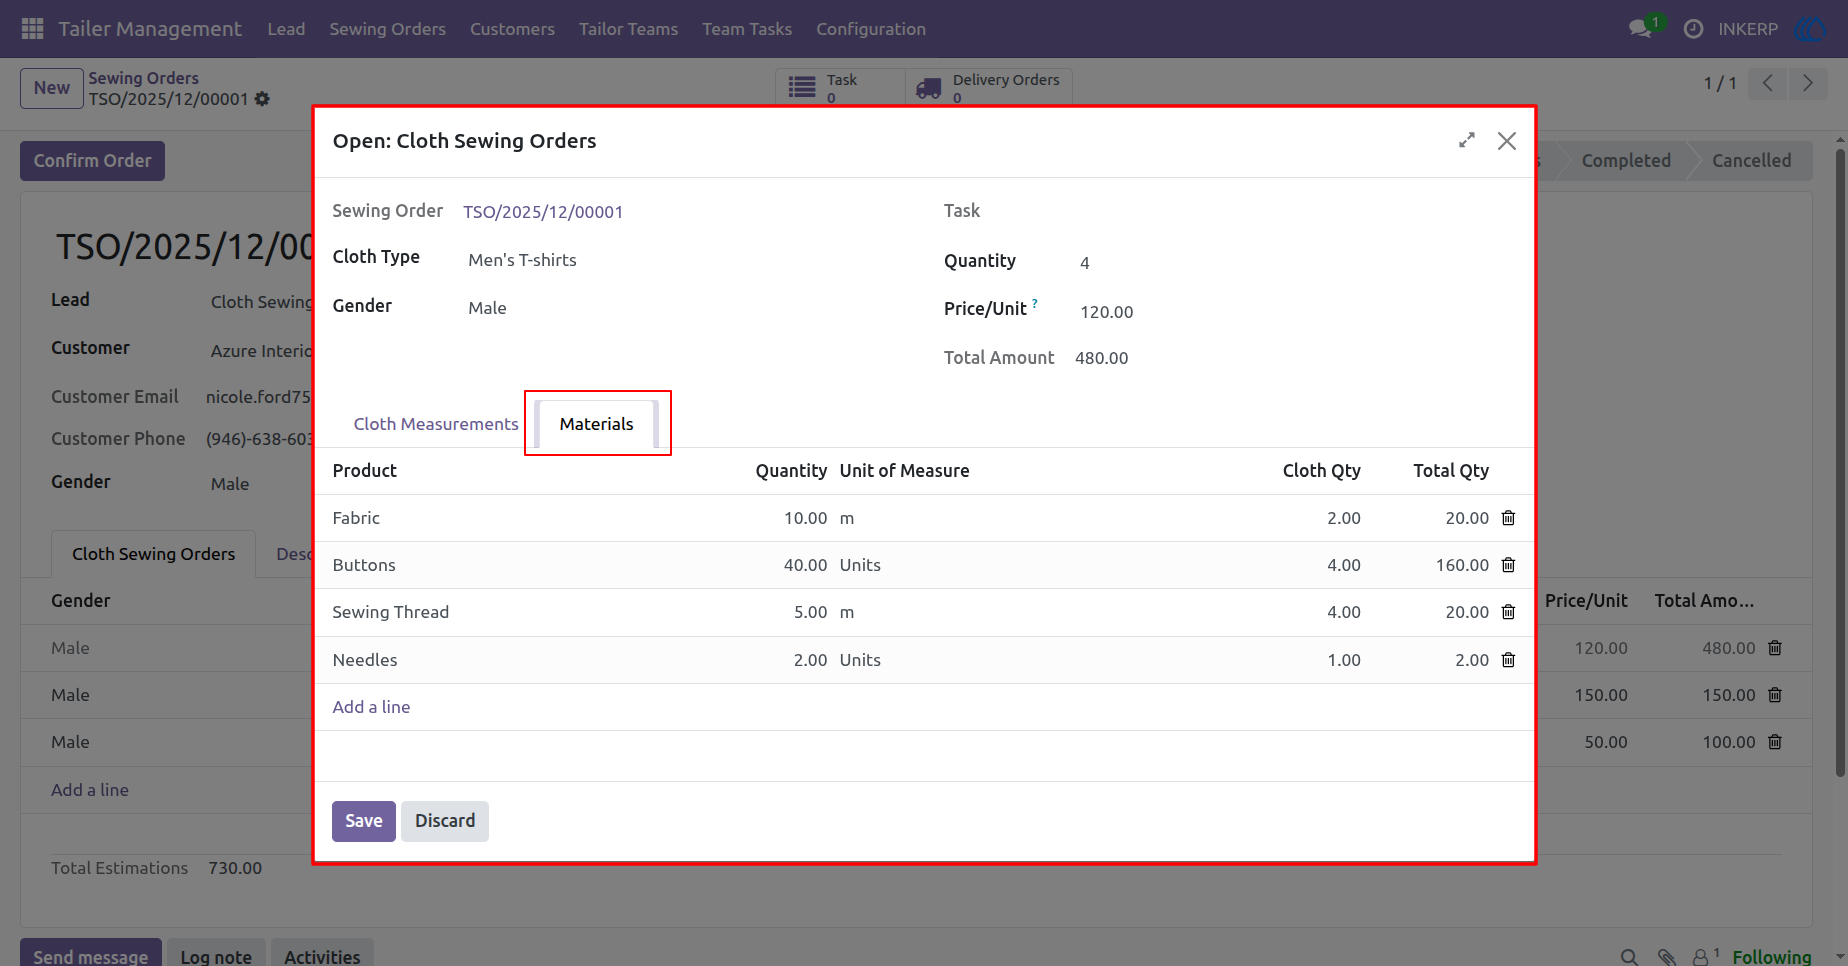Open the gear actions menu beside TSO/2025/12/00001
1848x966 pixels.
pos(262,99)
